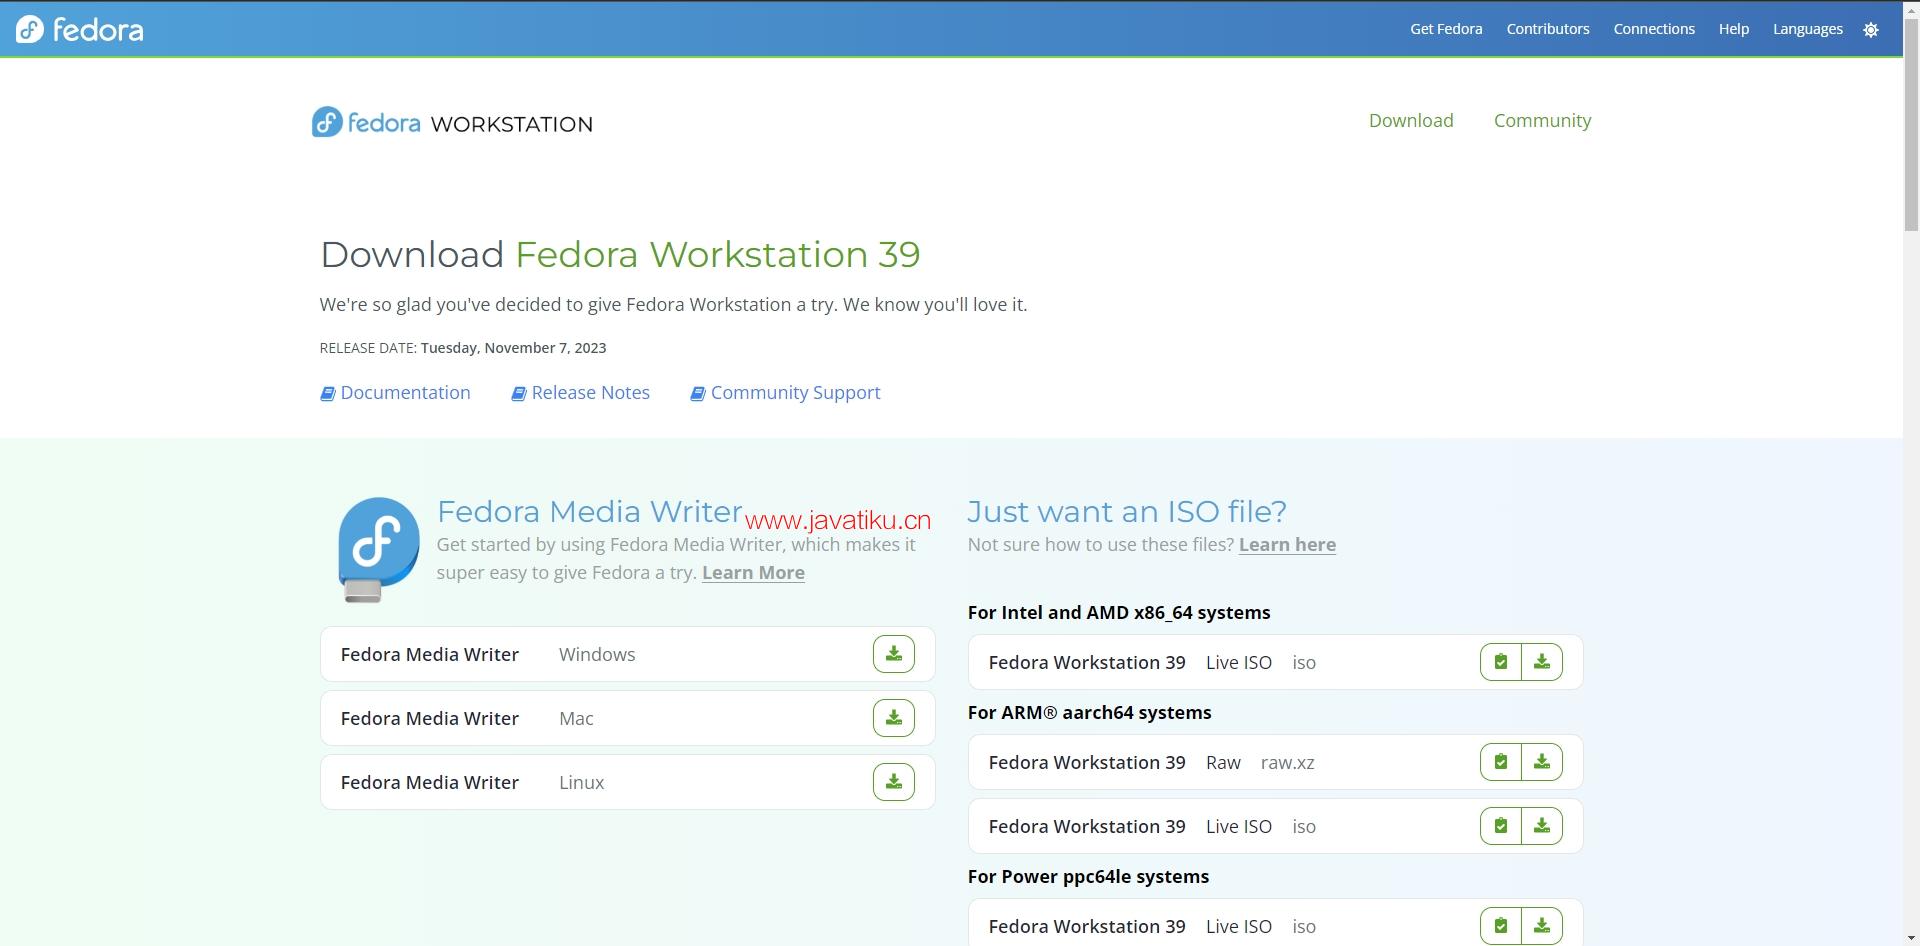Screen dimensions: 1920x946
Task: Click Learn More about Media Writer
Action: [x=753, y=573]
